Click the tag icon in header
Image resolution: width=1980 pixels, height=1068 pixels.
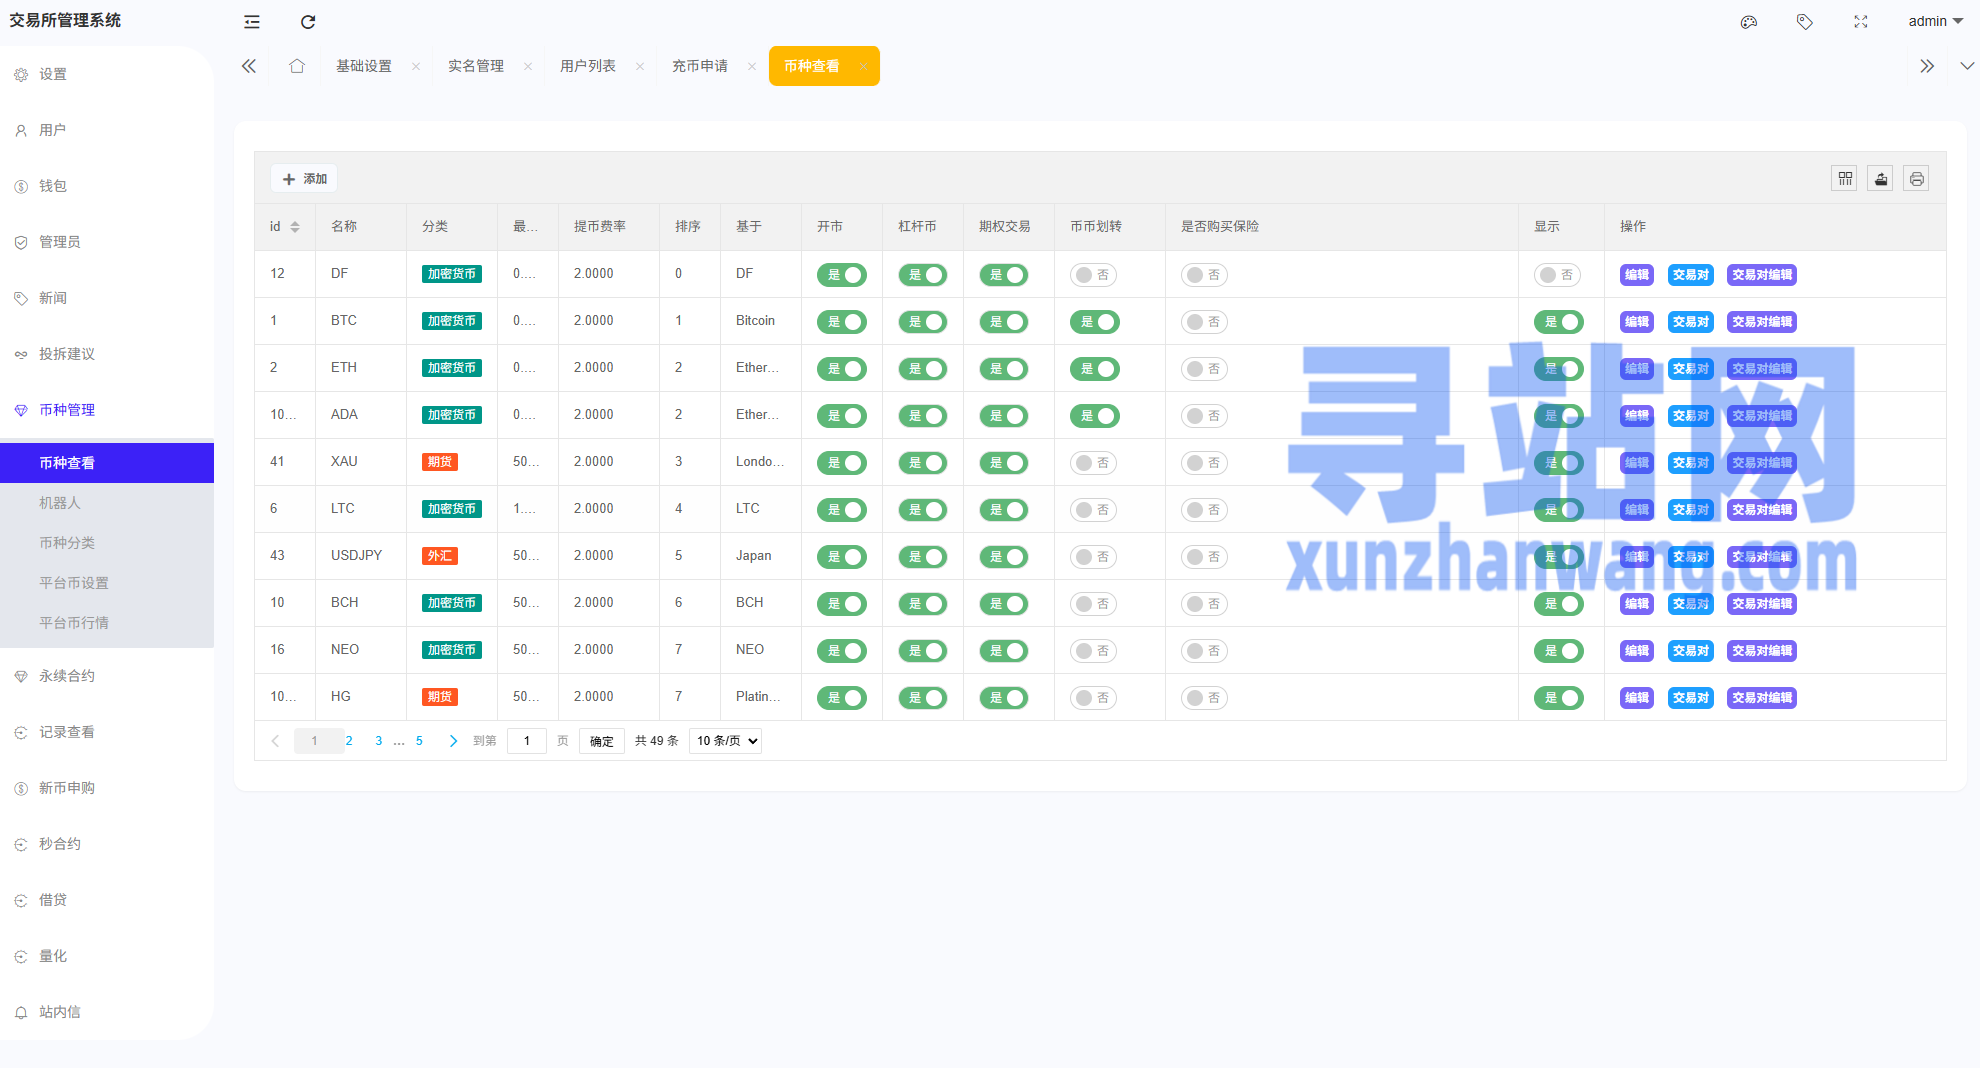click(1804, 22)
